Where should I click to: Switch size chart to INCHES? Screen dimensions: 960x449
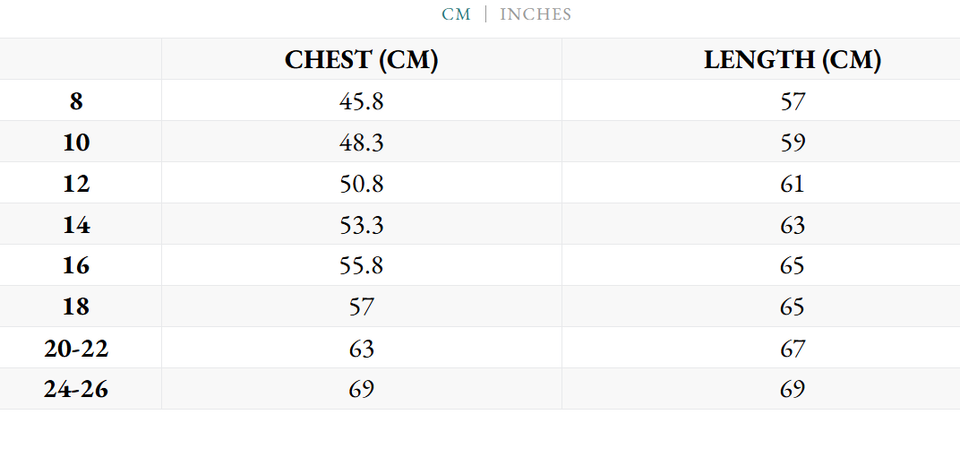(x=535, y=14)
